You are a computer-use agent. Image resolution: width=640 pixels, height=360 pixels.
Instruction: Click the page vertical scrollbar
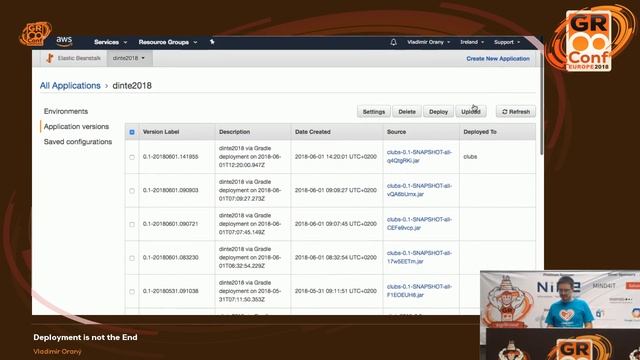(542, 102)
